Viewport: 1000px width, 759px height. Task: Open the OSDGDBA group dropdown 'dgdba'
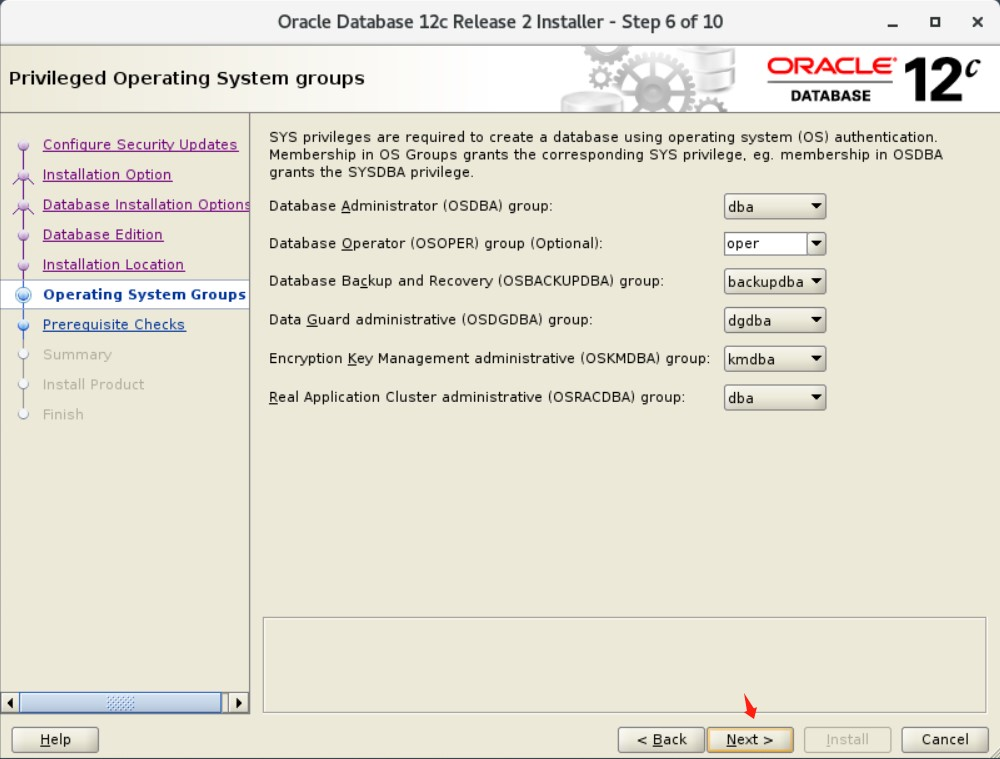click(775, 320)
